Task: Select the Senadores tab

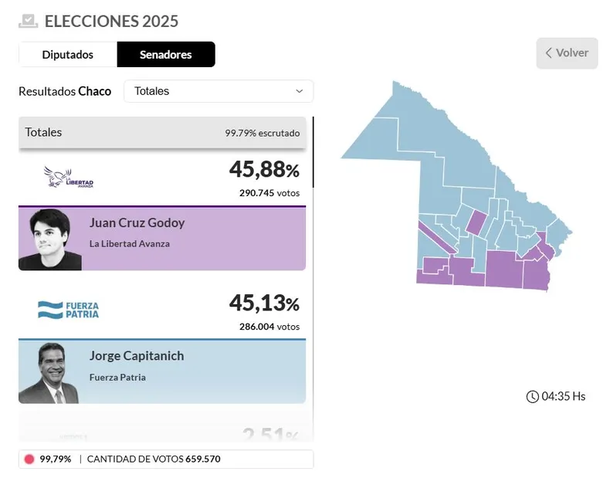Action: click(x=166, y=54)
